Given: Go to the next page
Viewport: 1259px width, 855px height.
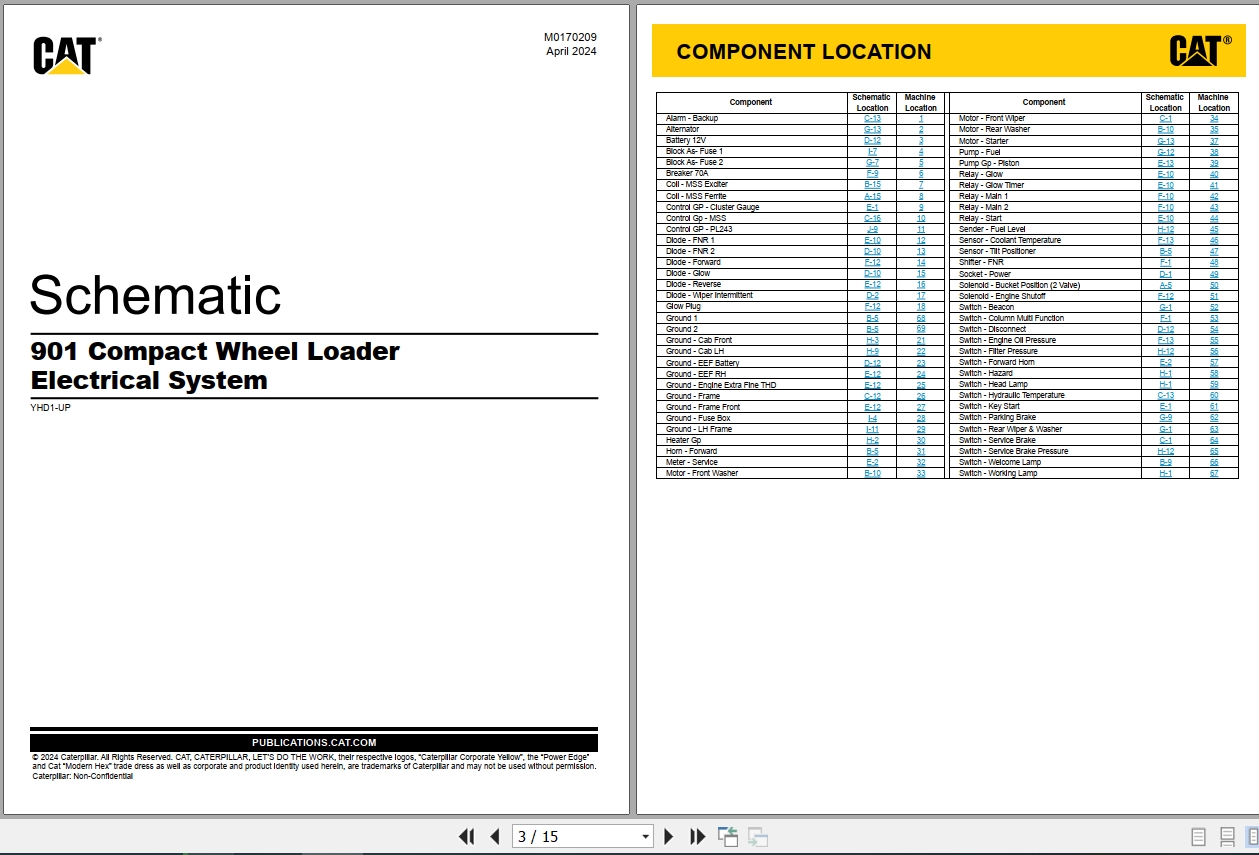Looking at the screenshot, I should click(669, 837).
